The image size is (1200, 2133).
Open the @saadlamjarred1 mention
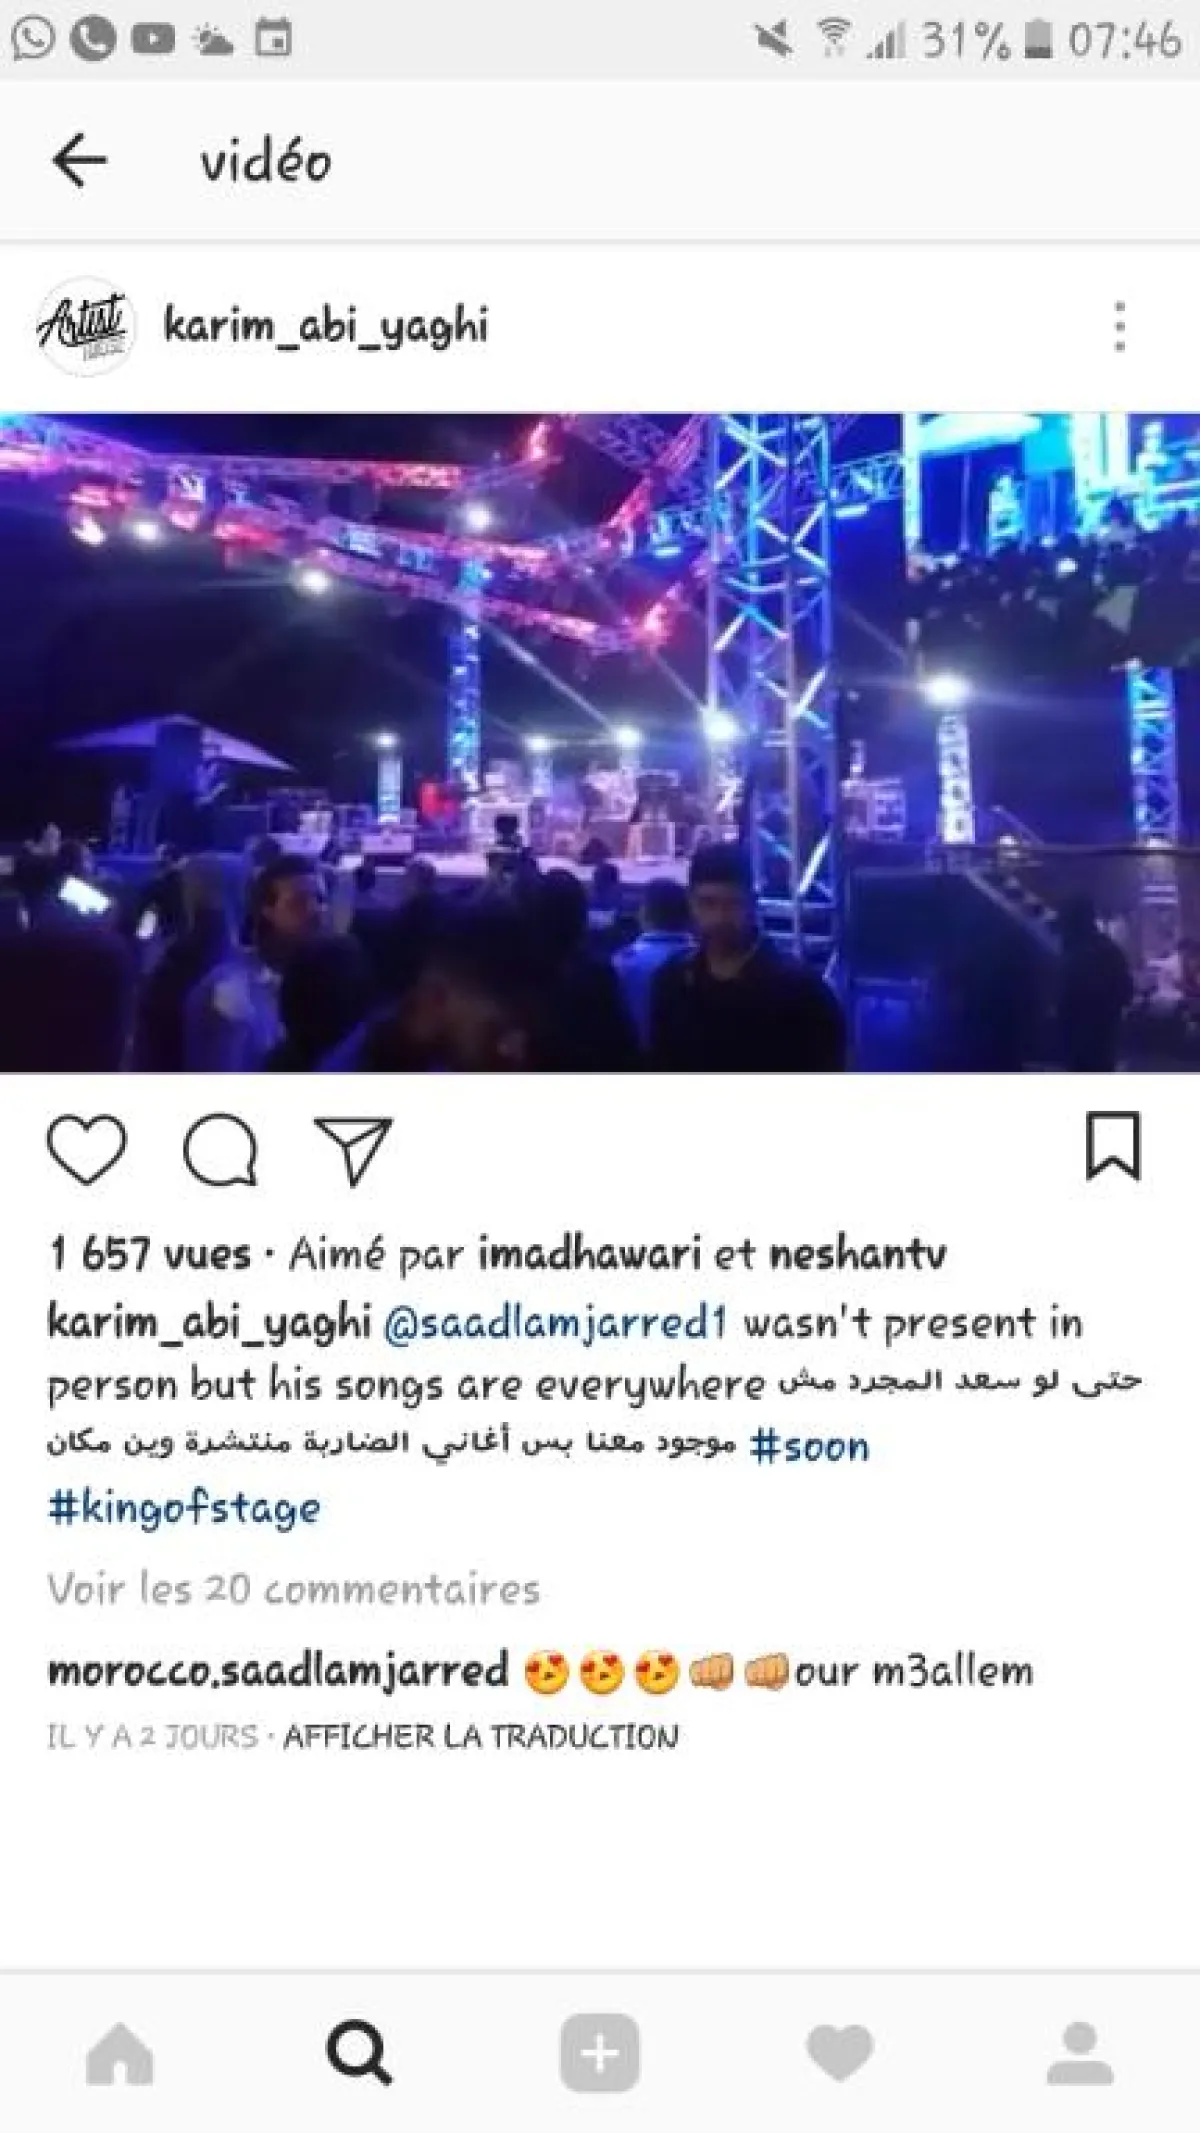555,1323
